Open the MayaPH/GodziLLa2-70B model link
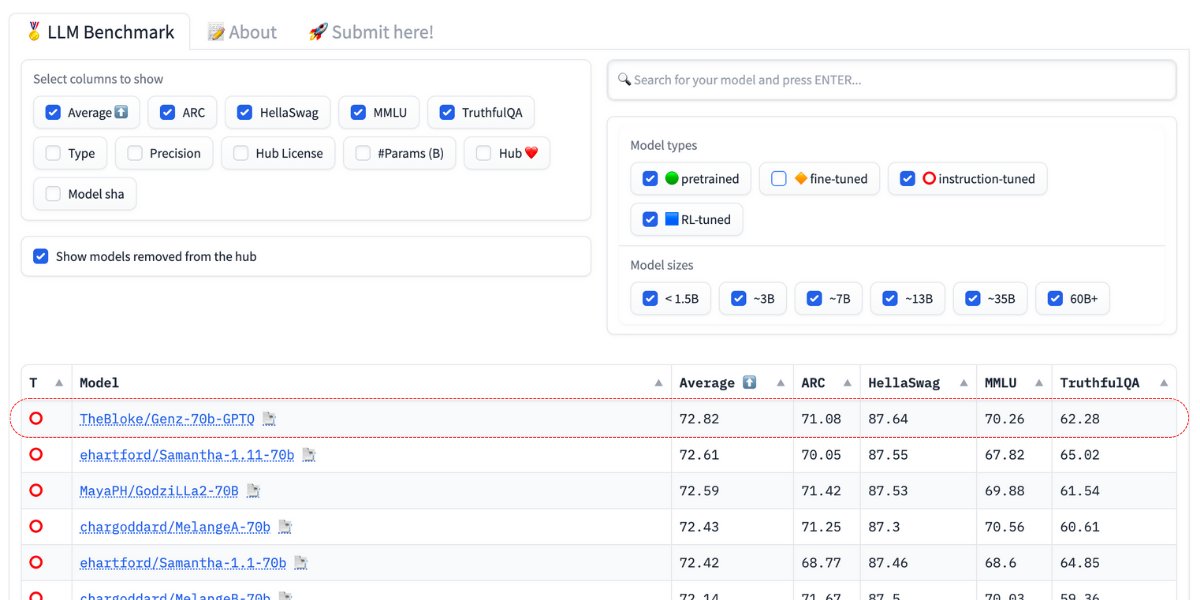The width and height of the screenshot is (1200, 600). click(x=159, y=491)
